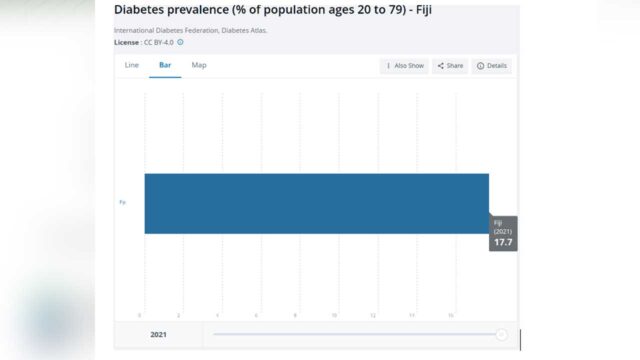Image resolution: width=640 pixels, height=360 pixels.
Task: Click the Fiji 2021 17.7 tooltip
Action: [x=503, y=233]
